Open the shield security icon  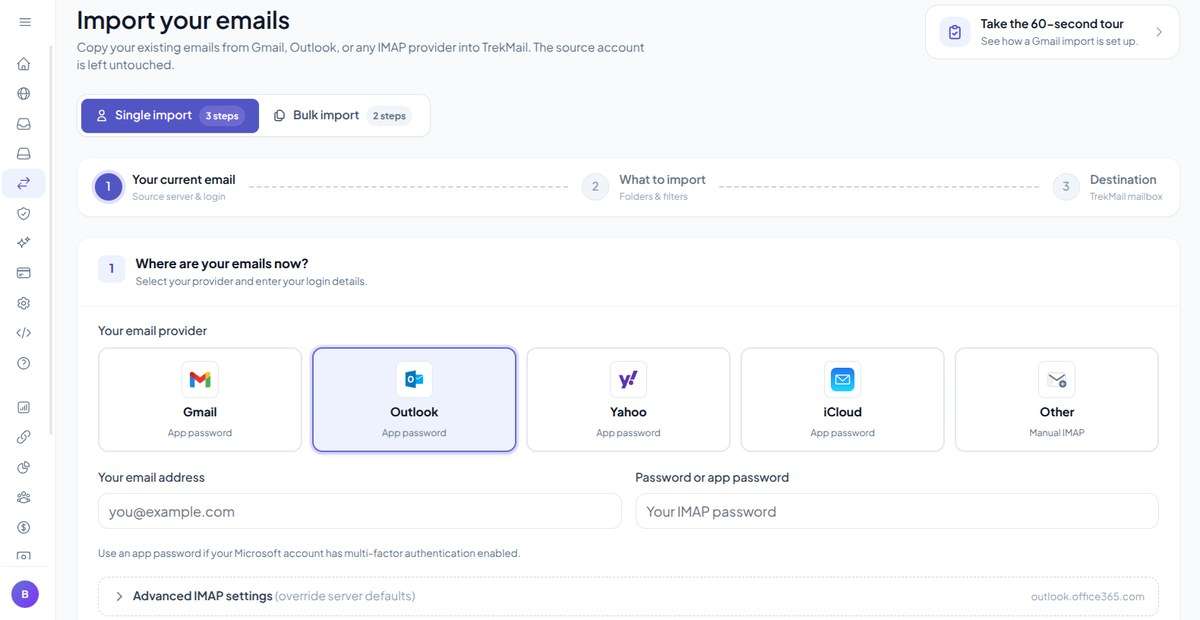24,213
